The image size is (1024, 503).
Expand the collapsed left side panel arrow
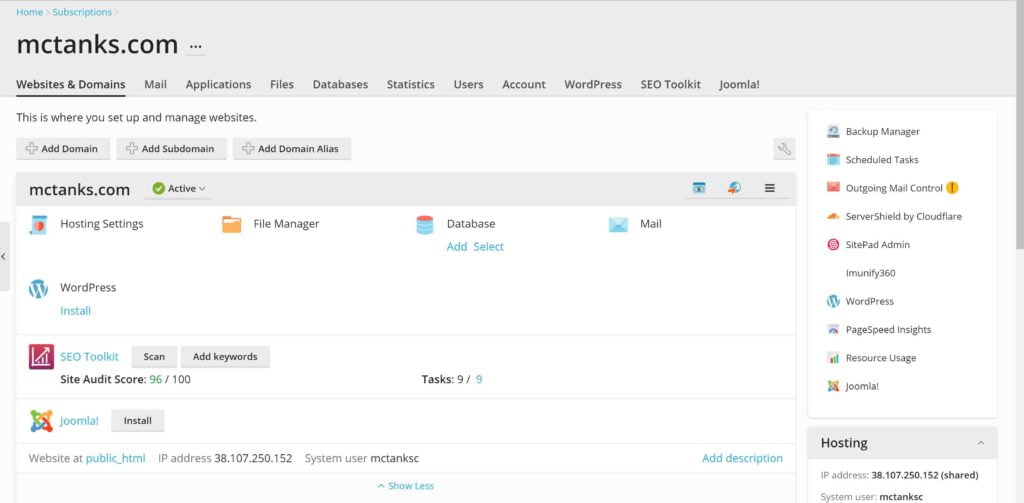(x=4, y=257)
